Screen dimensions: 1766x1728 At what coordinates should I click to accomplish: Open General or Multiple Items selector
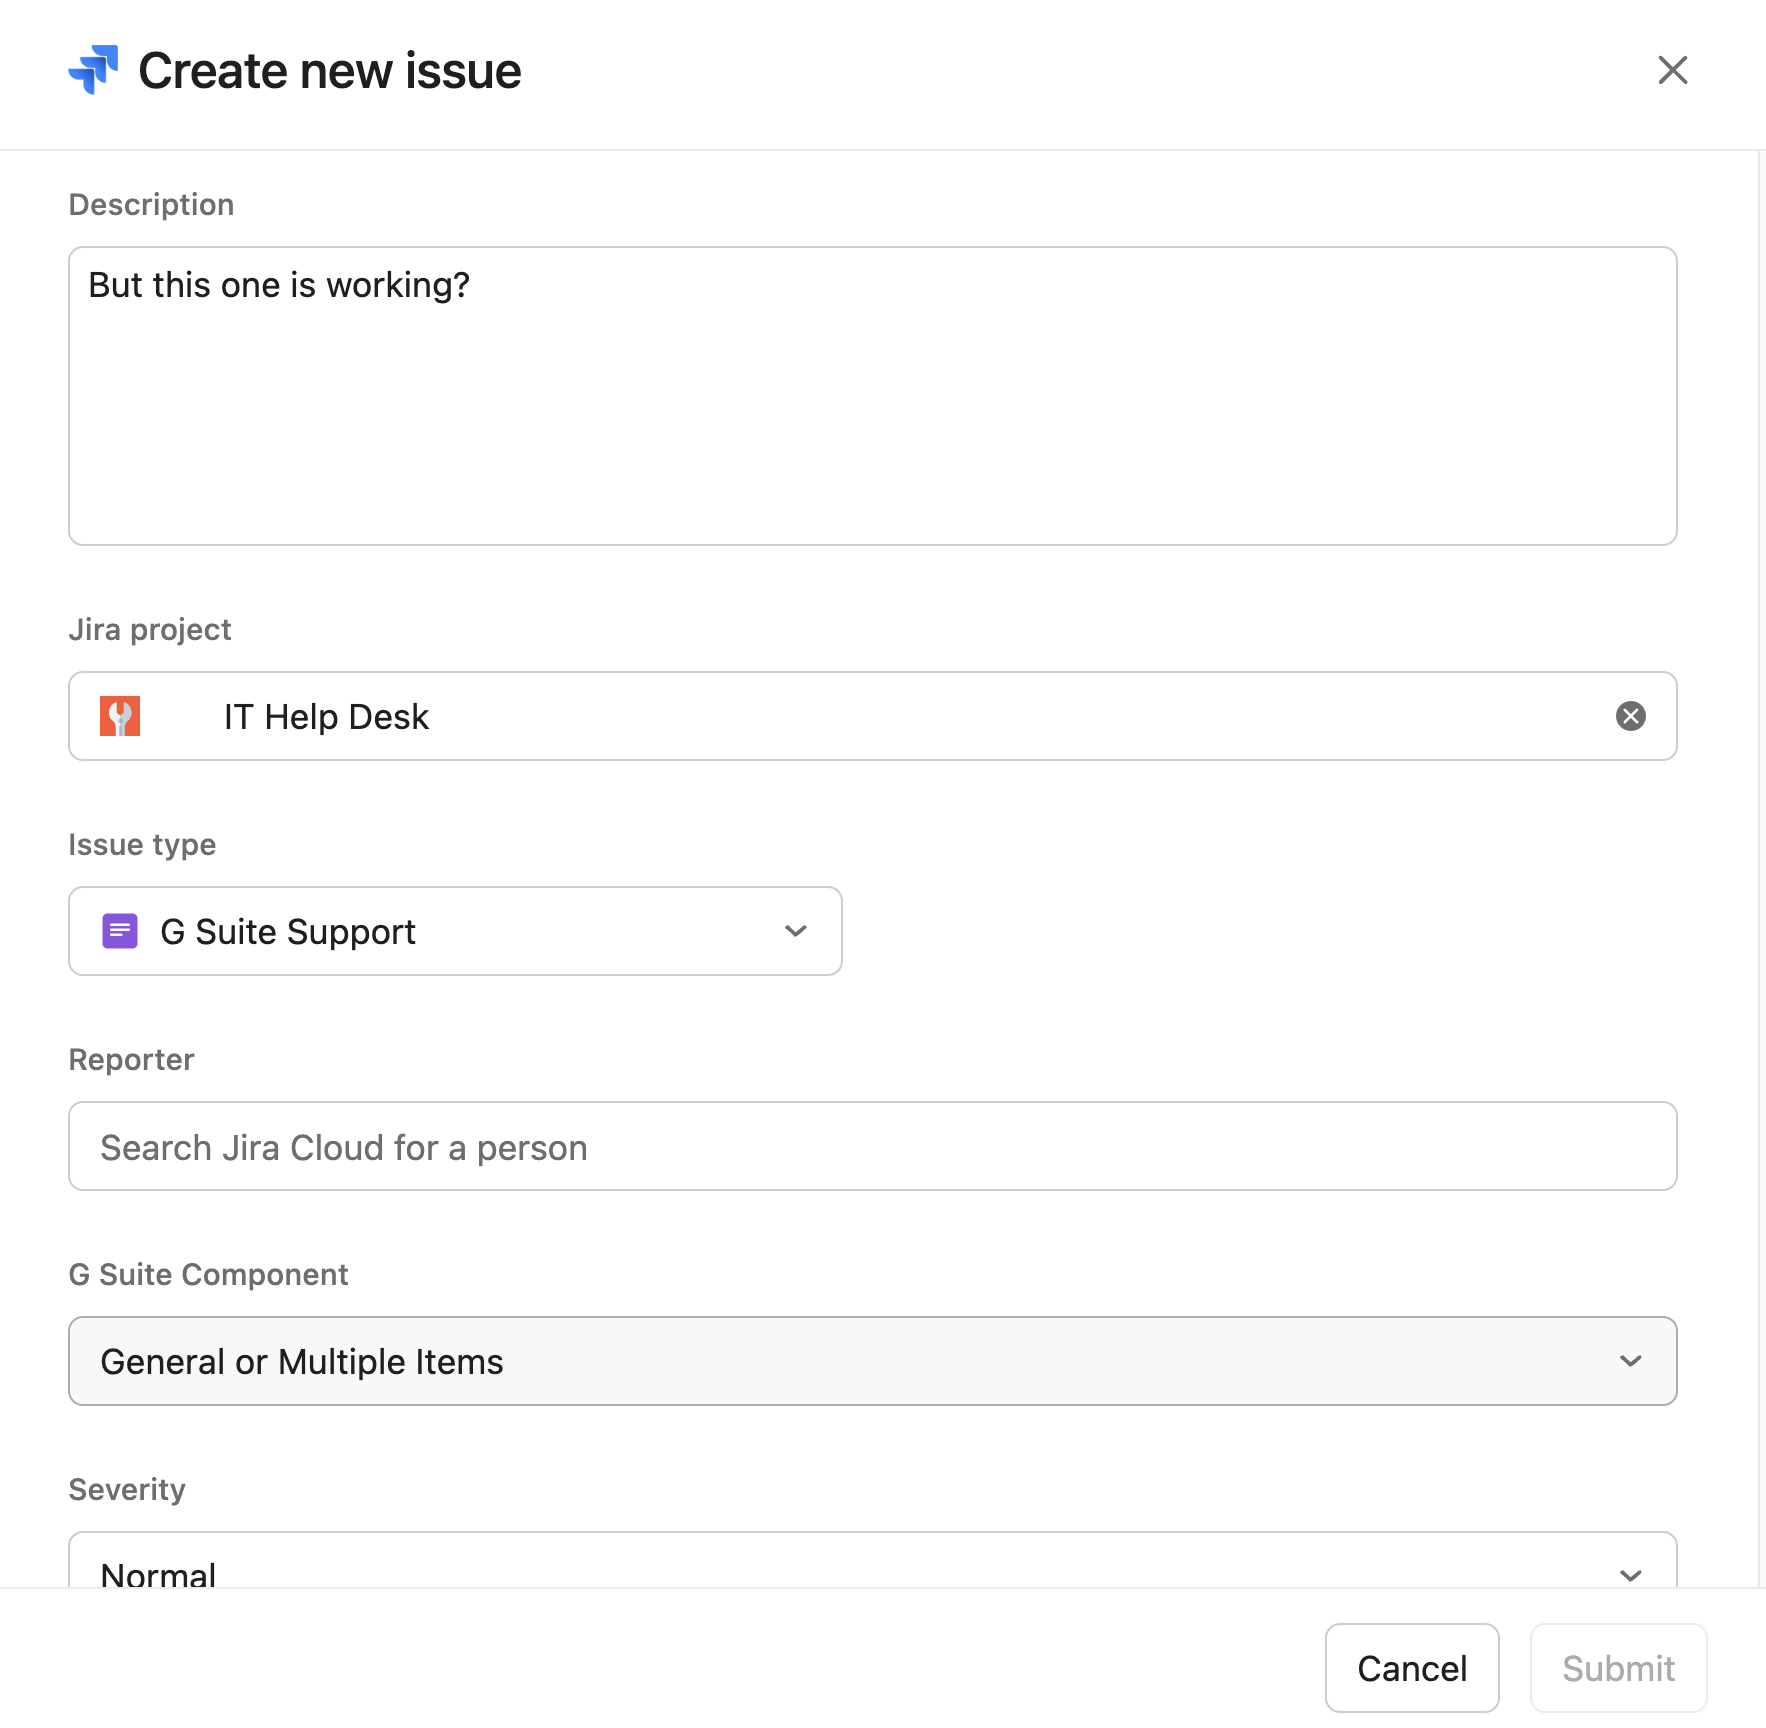coord(872,1361)
